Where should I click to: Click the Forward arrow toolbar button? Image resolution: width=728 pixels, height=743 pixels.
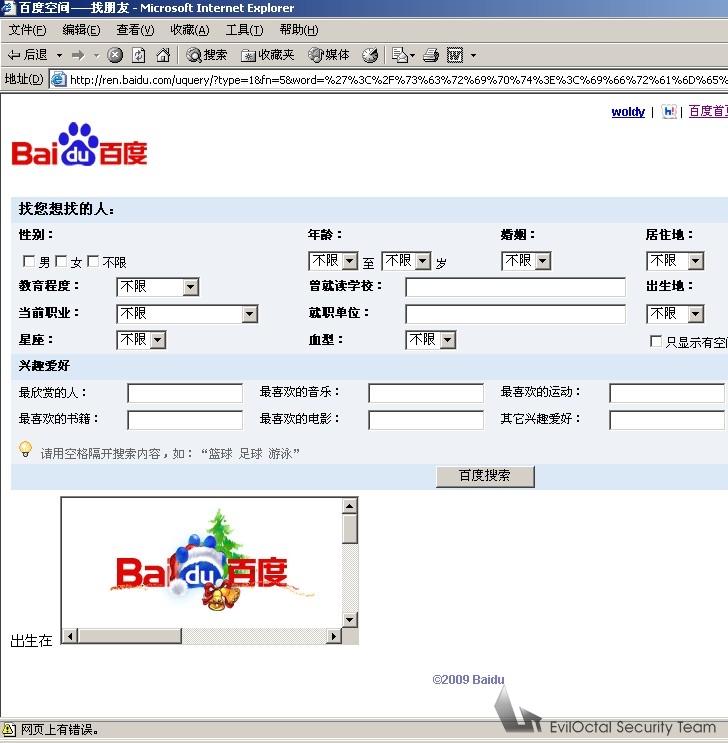[x=78, y=55]
